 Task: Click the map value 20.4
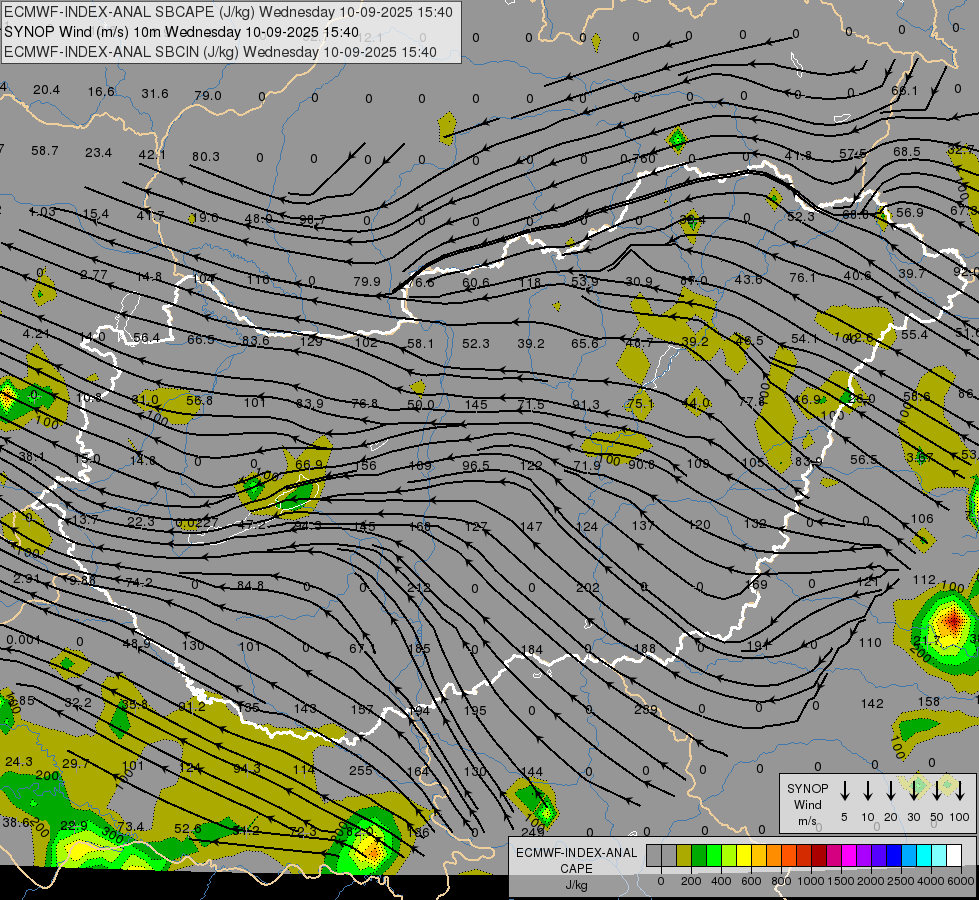(46, 90)
